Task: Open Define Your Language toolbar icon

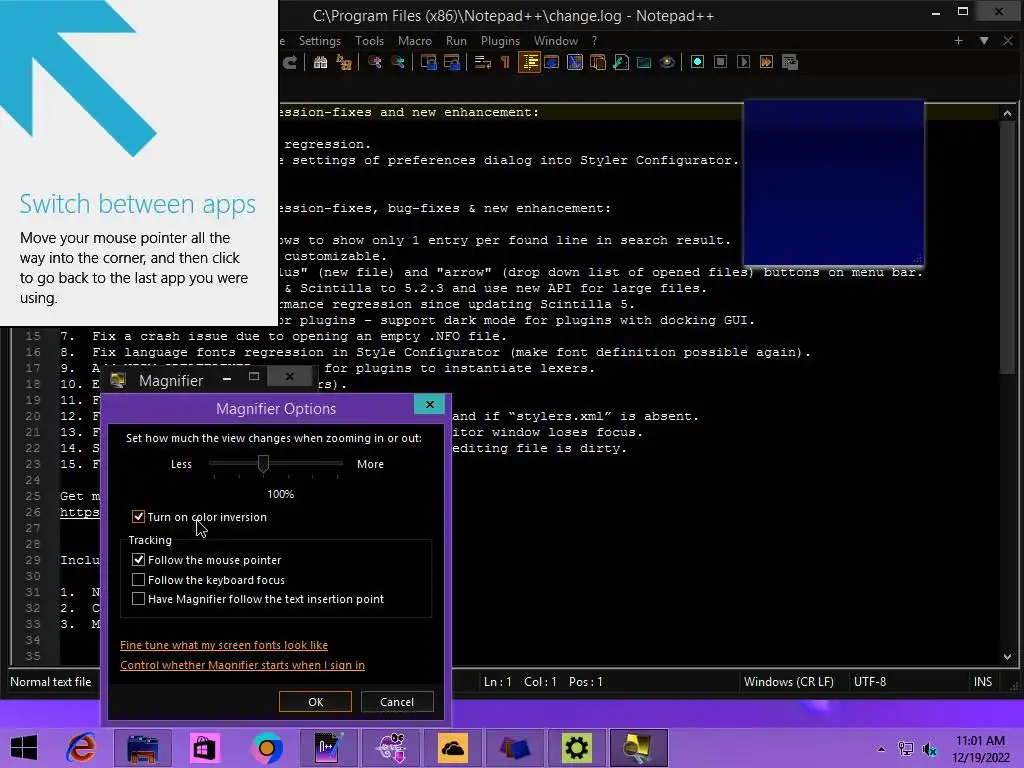Action: click(x=552, y=62)
